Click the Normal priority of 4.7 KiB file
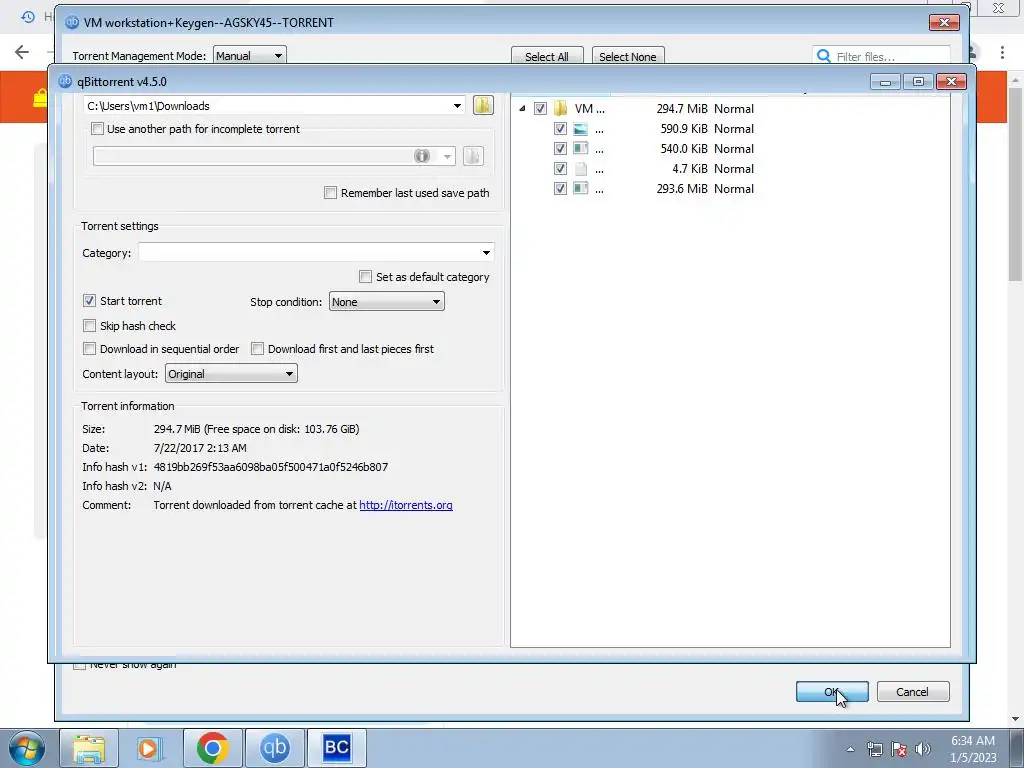The image size is (1024, 768). [733, 168]
